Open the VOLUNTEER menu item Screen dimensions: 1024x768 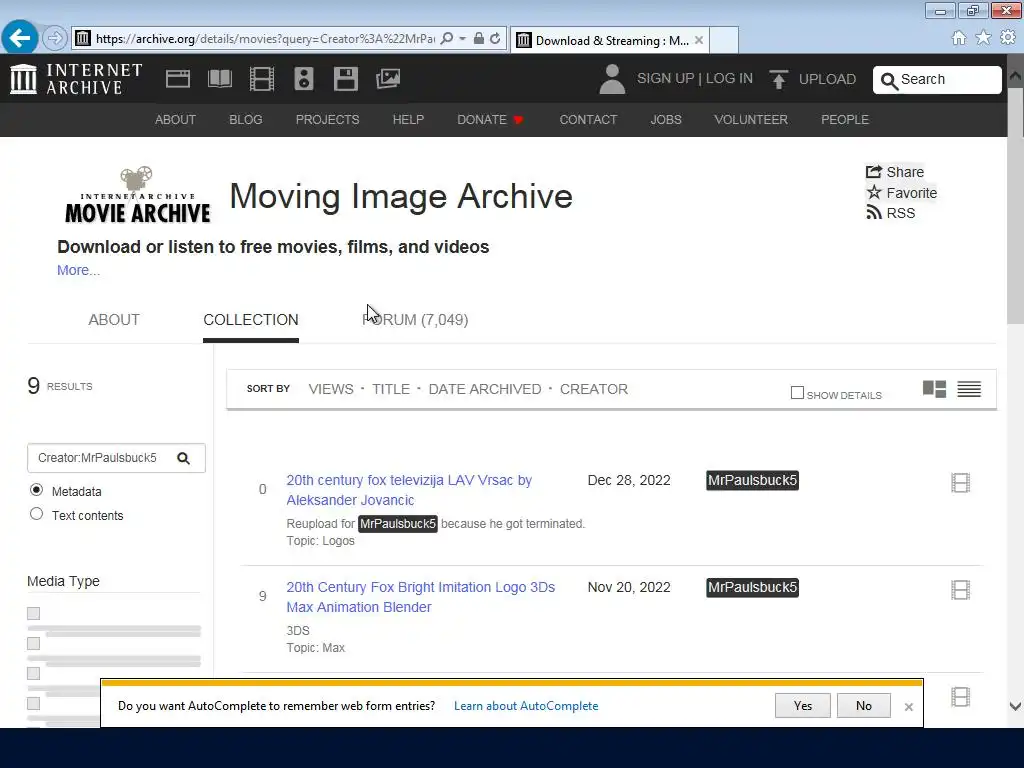pos(750,120)
